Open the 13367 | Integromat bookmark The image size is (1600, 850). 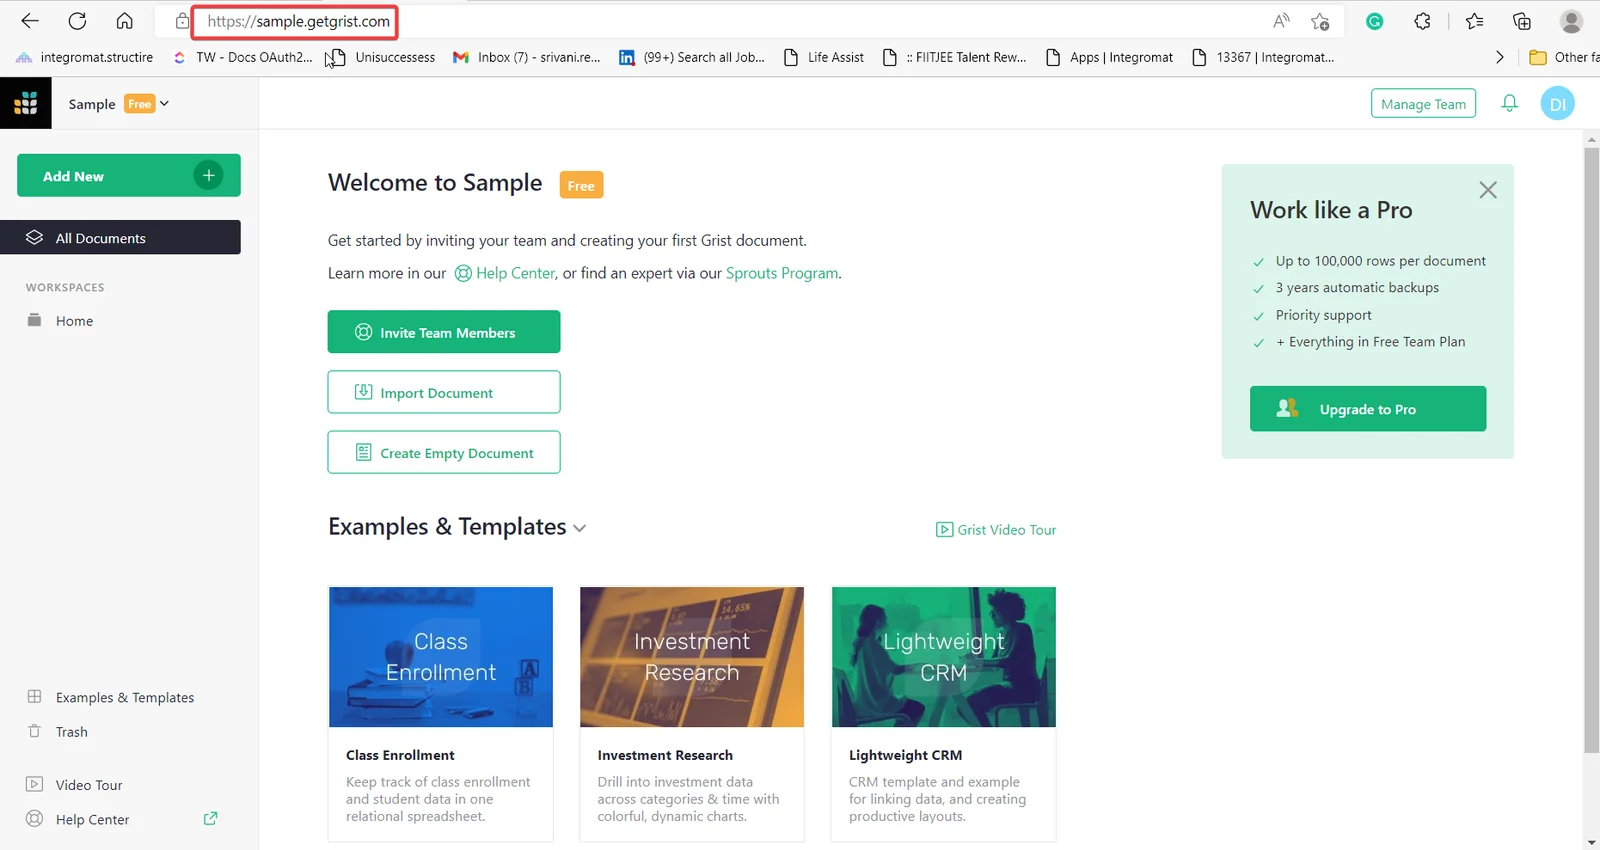tap(1263, 57)
